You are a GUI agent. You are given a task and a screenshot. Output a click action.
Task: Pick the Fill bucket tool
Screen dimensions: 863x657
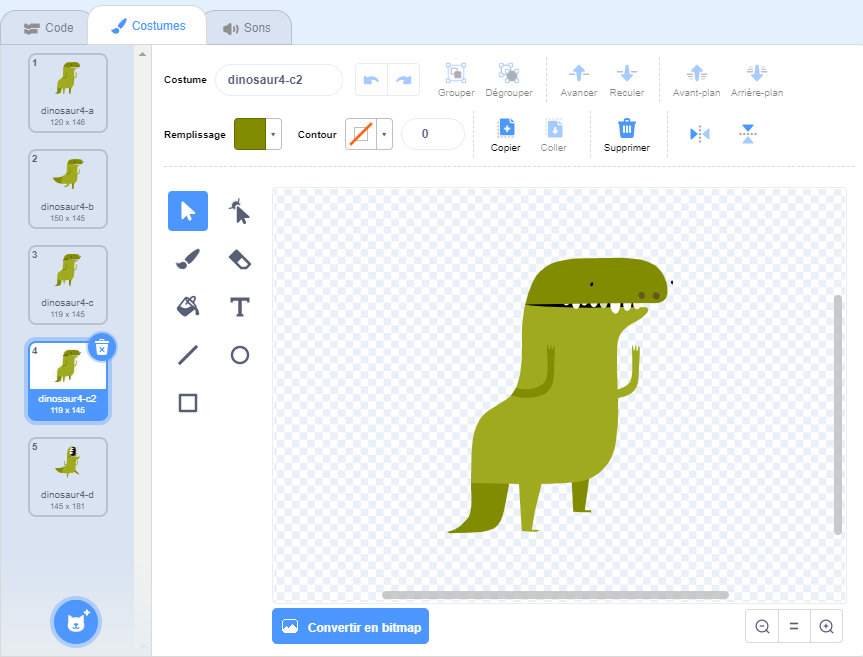click(x=188, y=307)
